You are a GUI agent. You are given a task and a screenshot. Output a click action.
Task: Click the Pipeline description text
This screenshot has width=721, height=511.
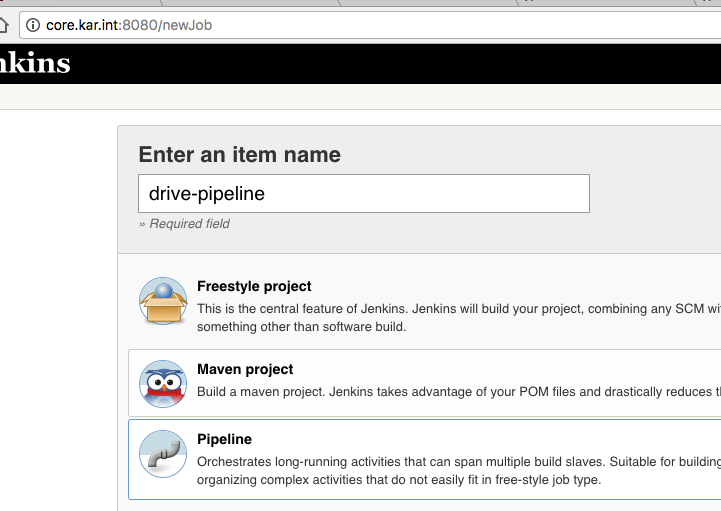(459, 471)
